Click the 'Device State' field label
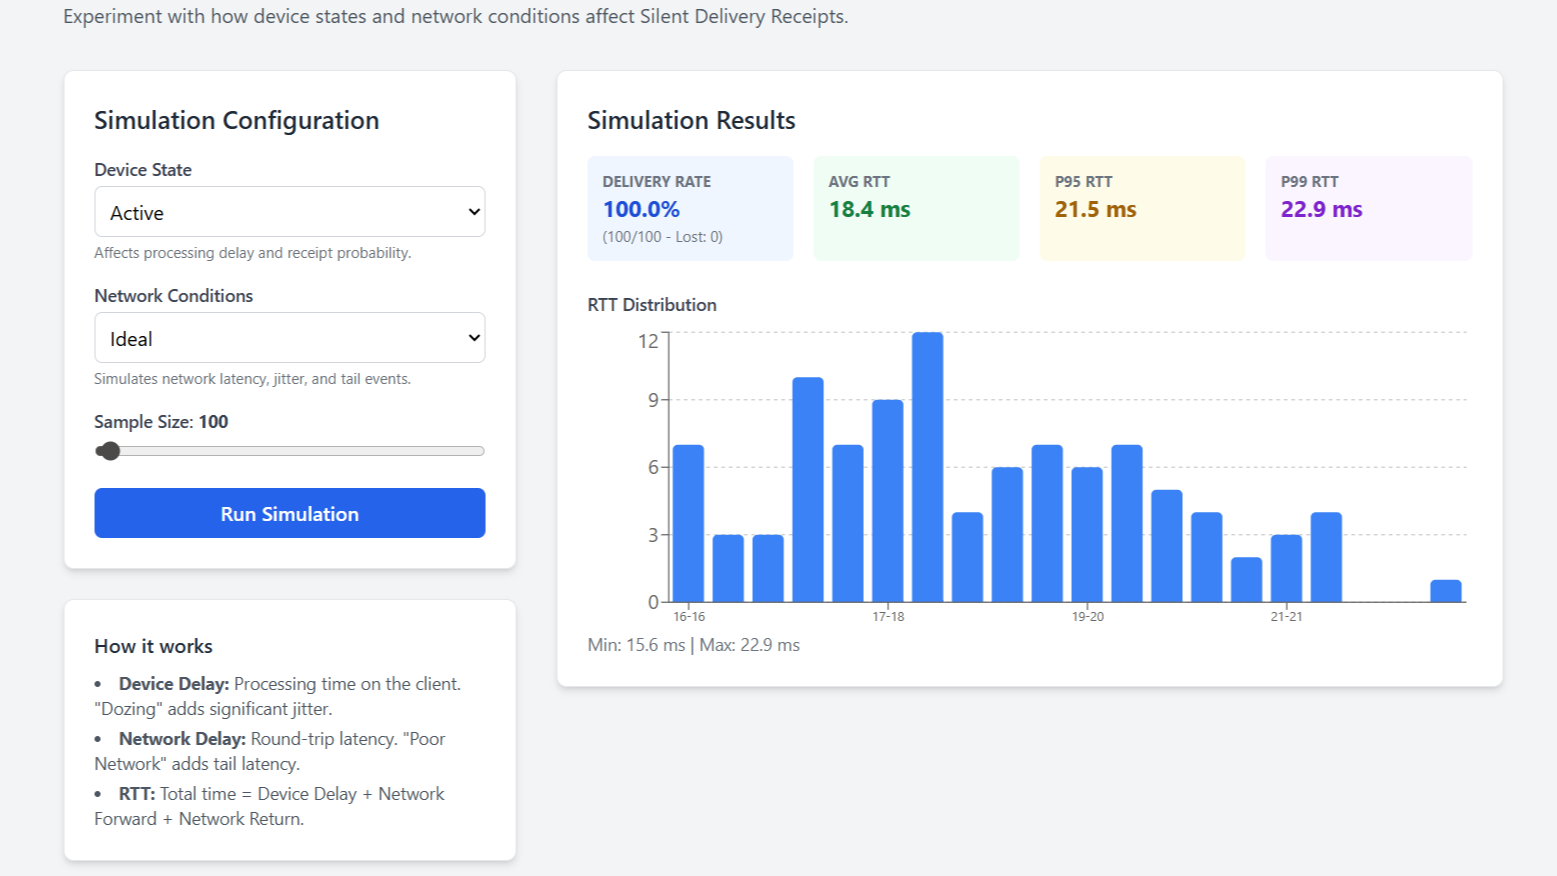 (x=143, y=170)
